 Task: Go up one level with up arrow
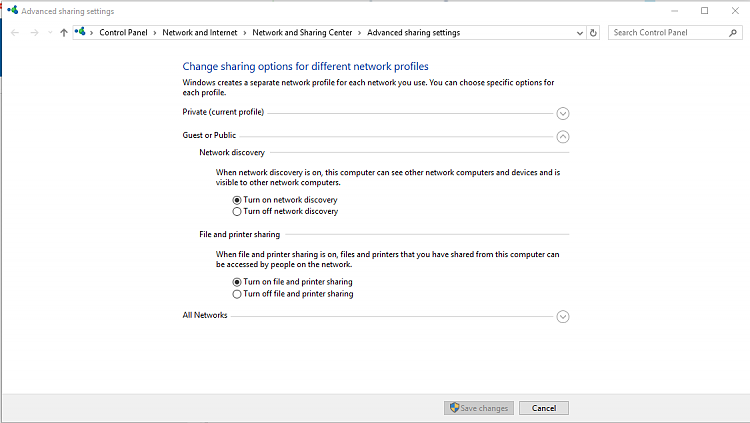coord(64,32)
